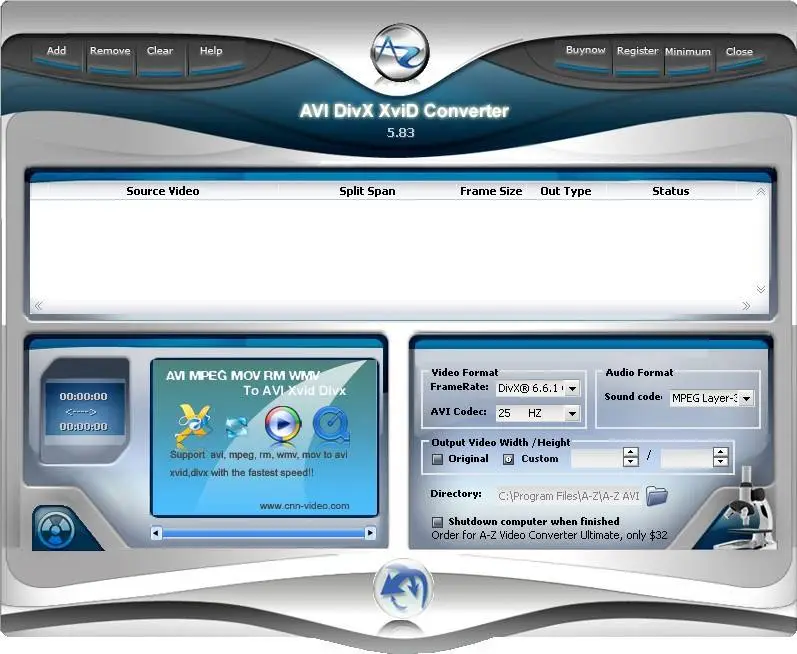Increase the output height value
797x654 pixels.
click(x=720, y=452)
